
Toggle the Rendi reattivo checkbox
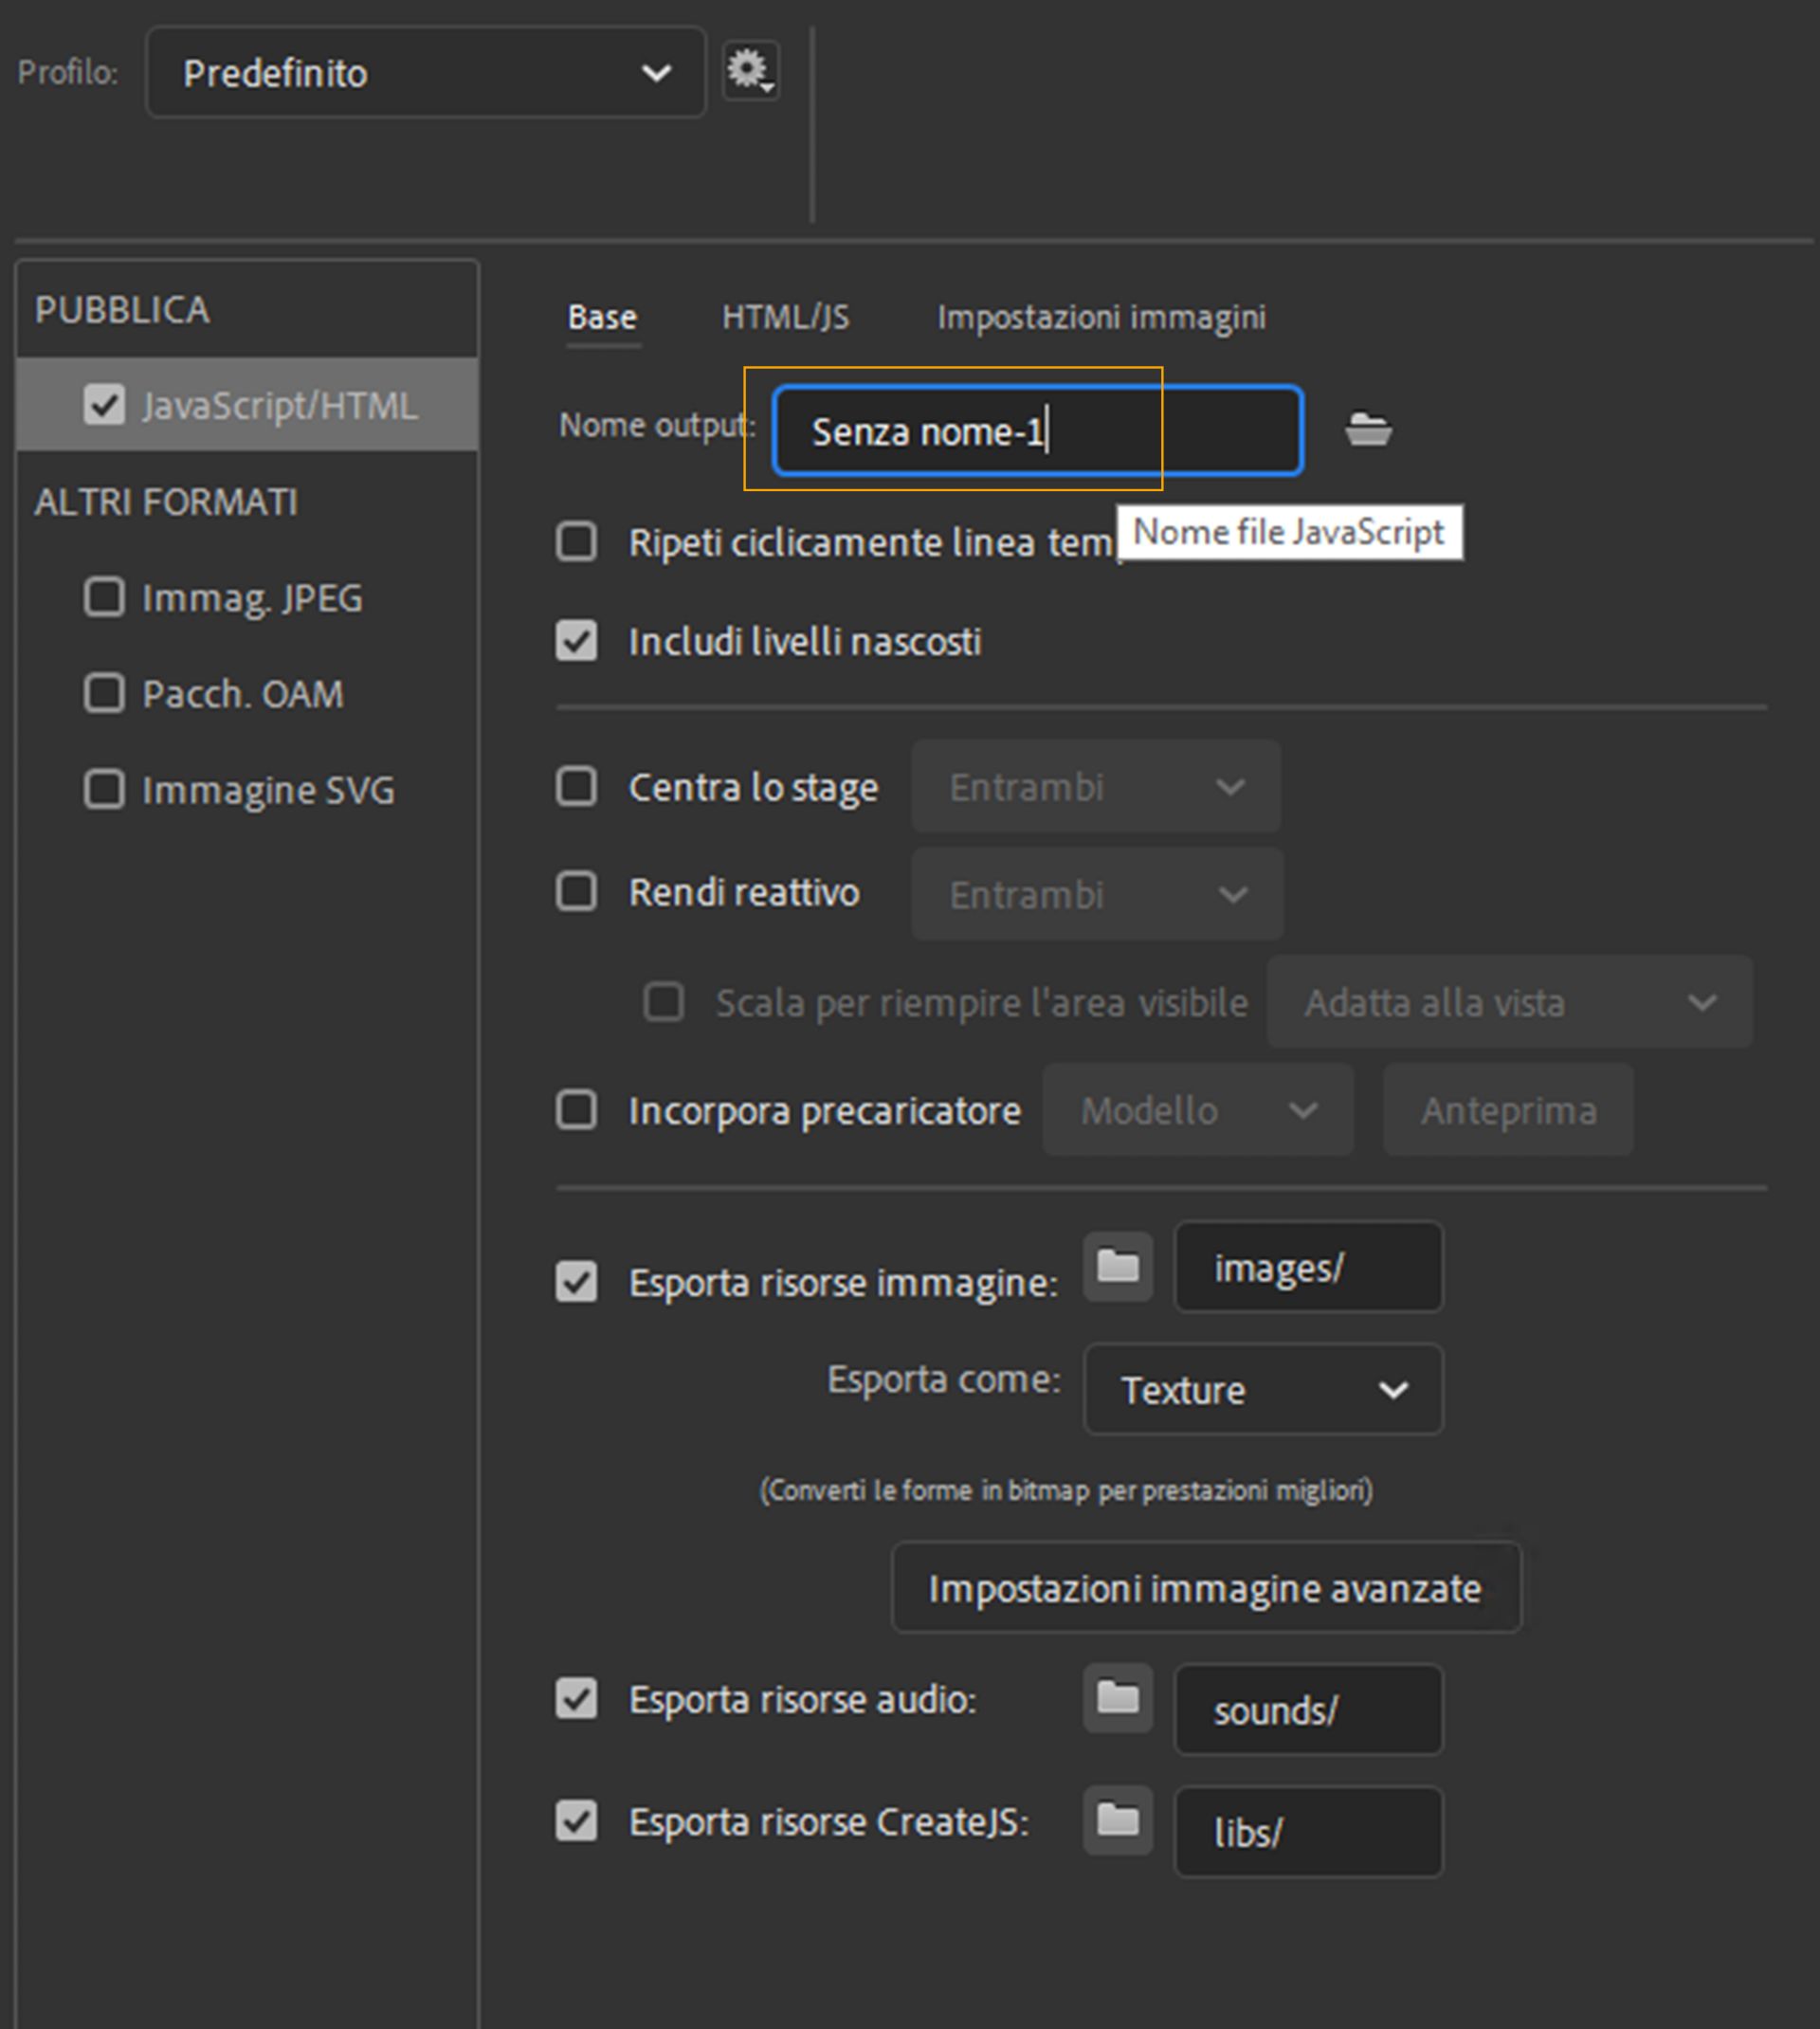[x=577, y=891]
